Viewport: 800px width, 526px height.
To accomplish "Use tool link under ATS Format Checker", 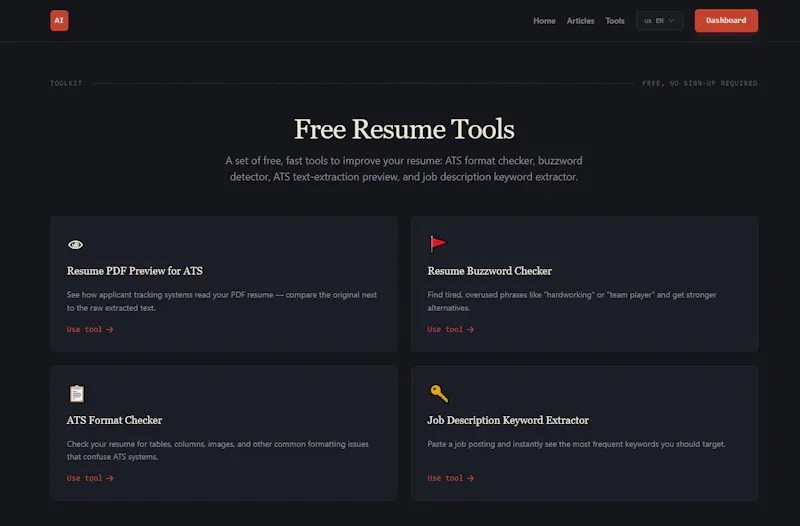I will pyautogui.click(x=90, y=478).
